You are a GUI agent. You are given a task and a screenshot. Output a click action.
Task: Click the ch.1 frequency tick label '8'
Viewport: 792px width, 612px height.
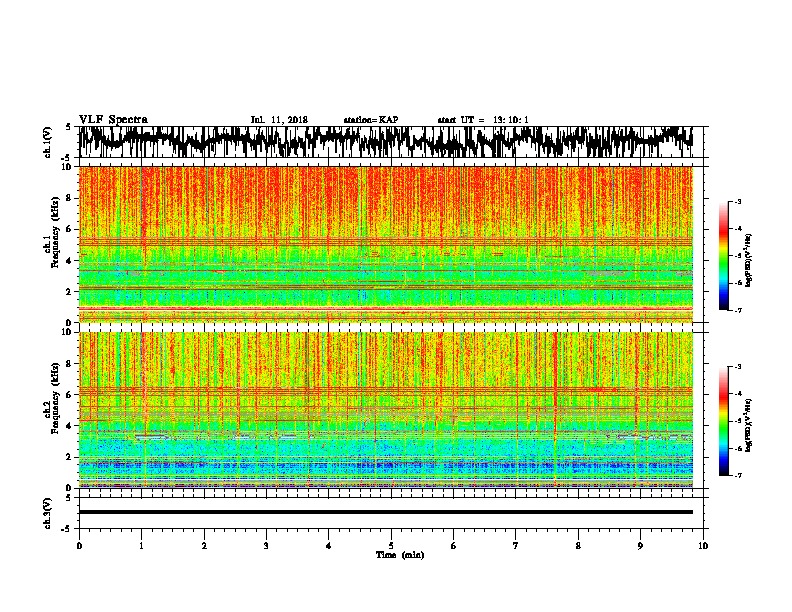click(x=70, y=198)
